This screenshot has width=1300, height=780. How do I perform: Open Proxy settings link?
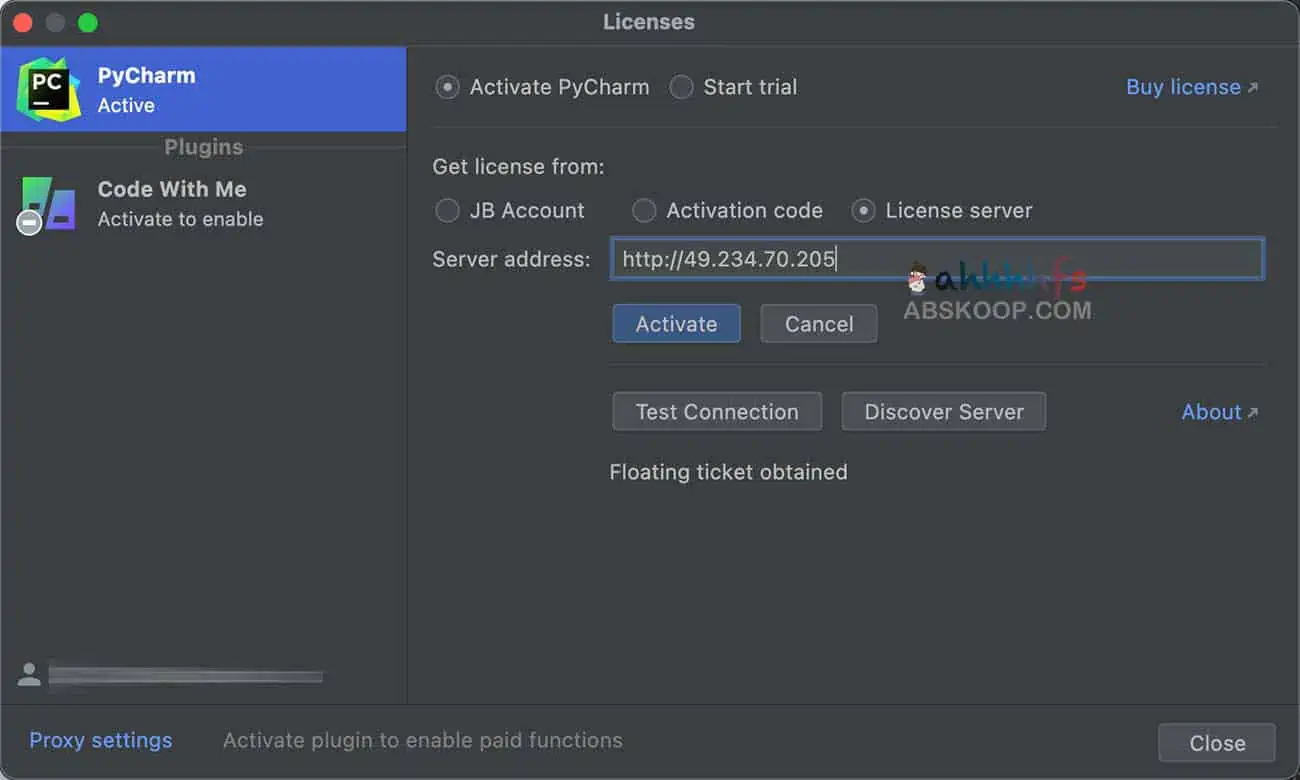pos(101,741)
